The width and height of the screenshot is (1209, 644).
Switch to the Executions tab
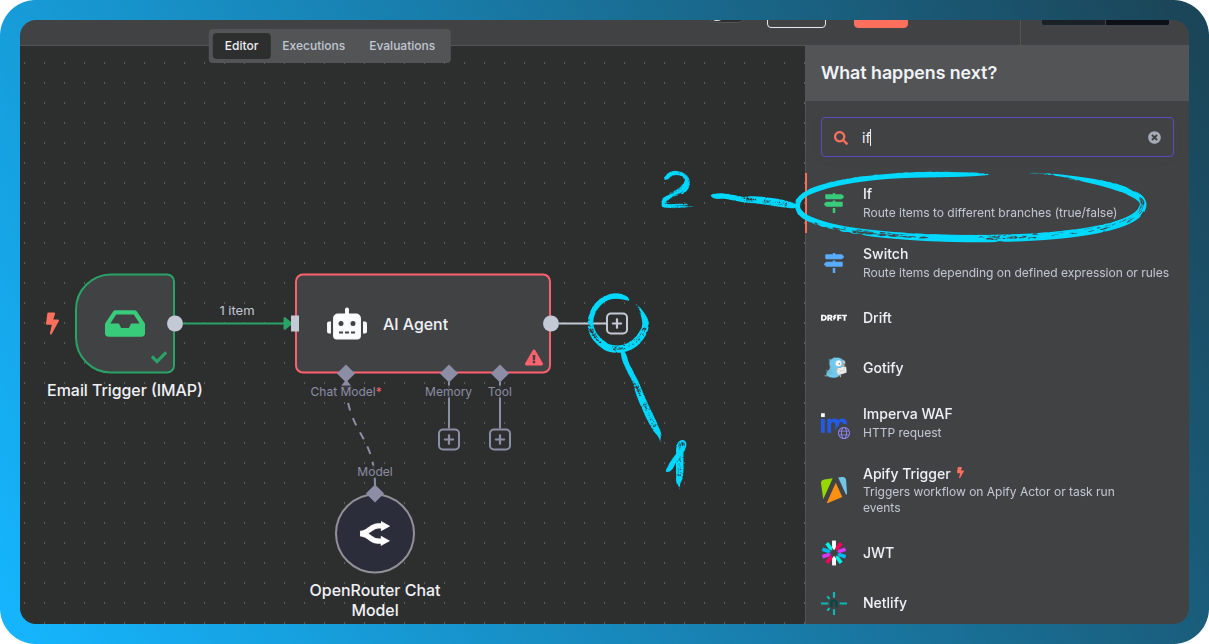click(313, 45)
